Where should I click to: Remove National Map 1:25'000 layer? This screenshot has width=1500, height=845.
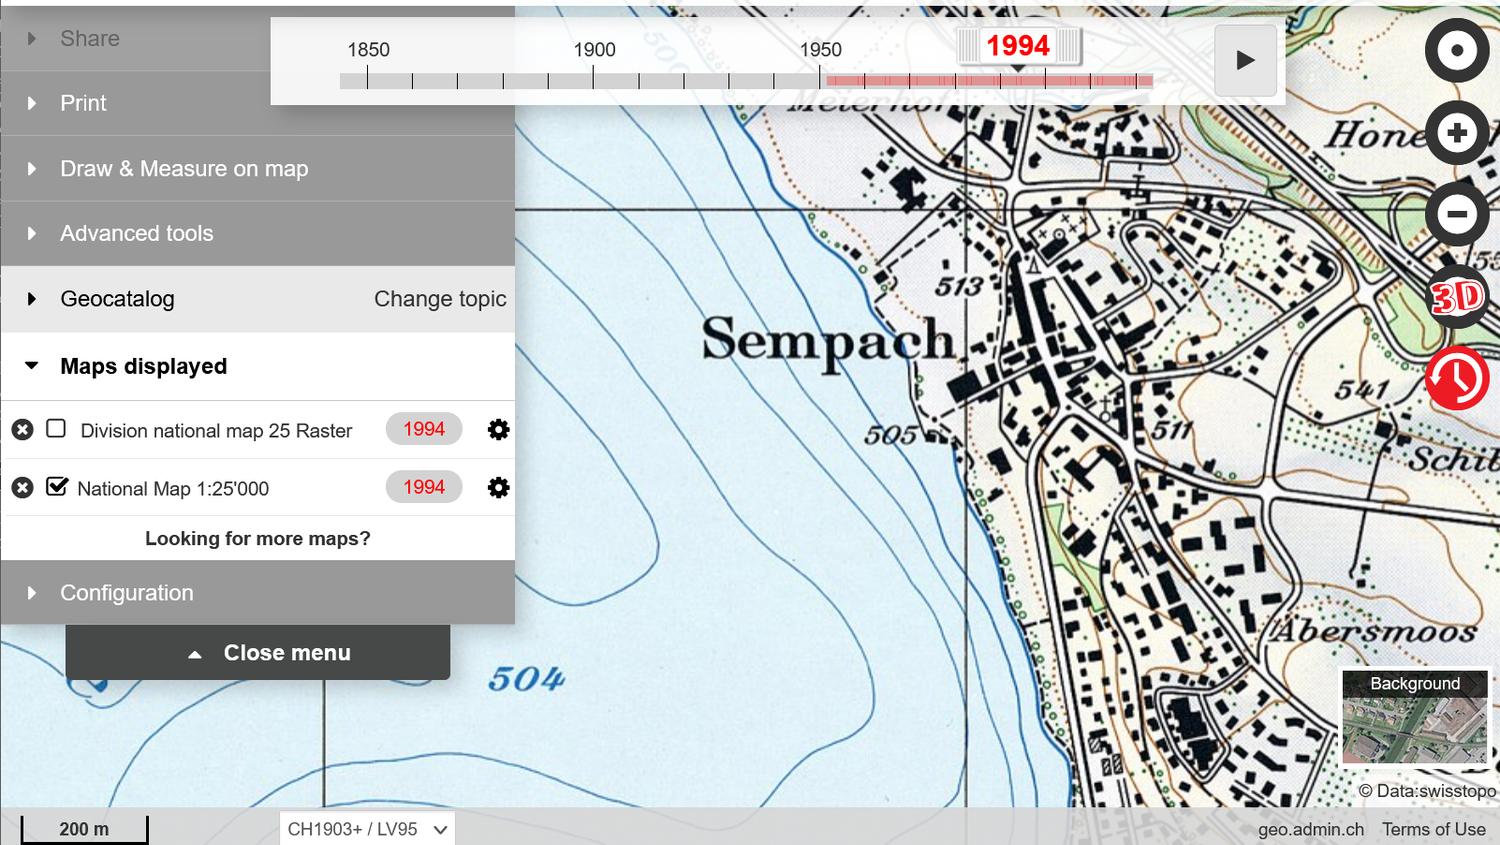(x=22, y=488)
